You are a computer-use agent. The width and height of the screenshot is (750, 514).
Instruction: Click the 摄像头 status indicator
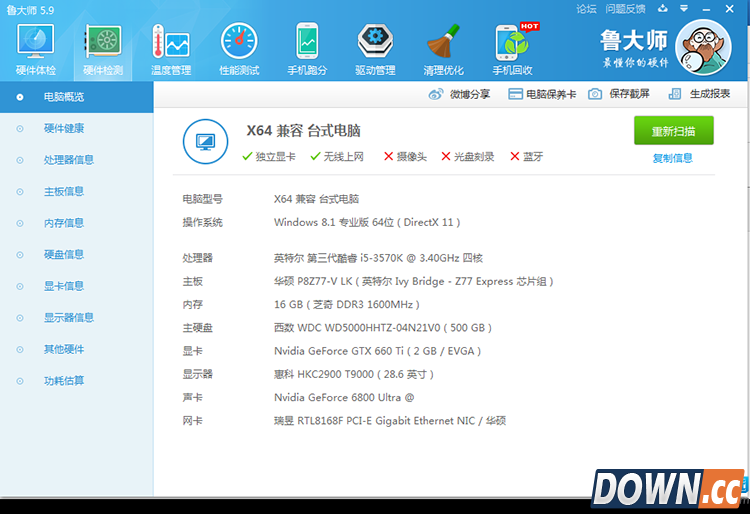[x=405, y=156]
